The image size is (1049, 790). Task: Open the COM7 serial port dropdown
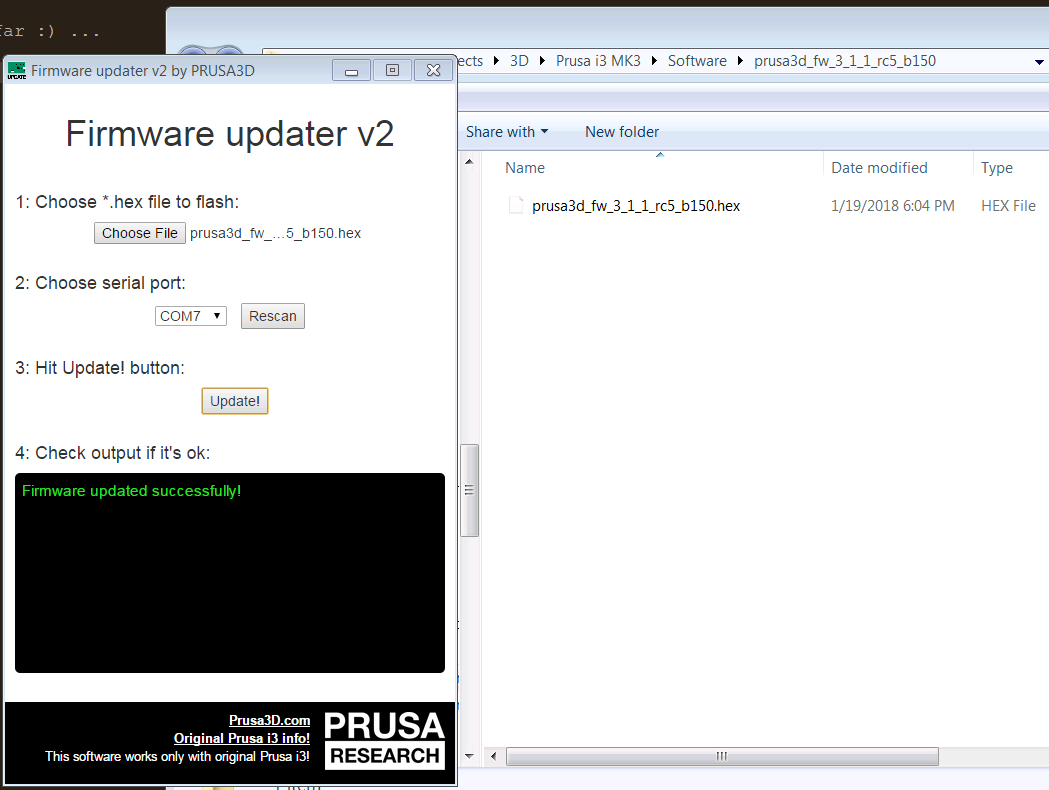[191, 316]
